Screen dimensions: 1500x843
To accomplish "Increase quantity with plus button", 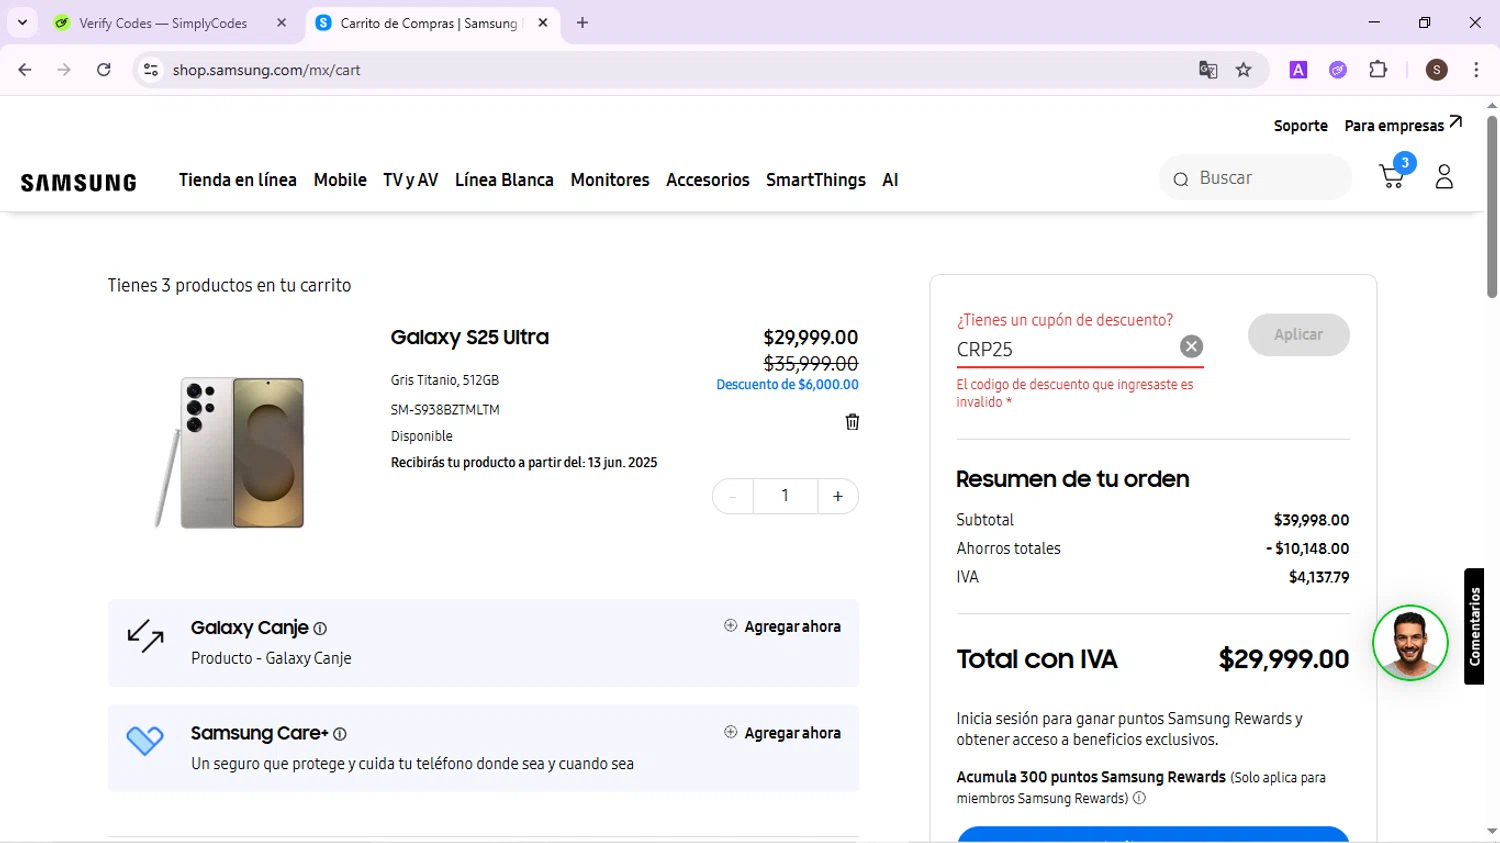I will [x=838, y=496].
